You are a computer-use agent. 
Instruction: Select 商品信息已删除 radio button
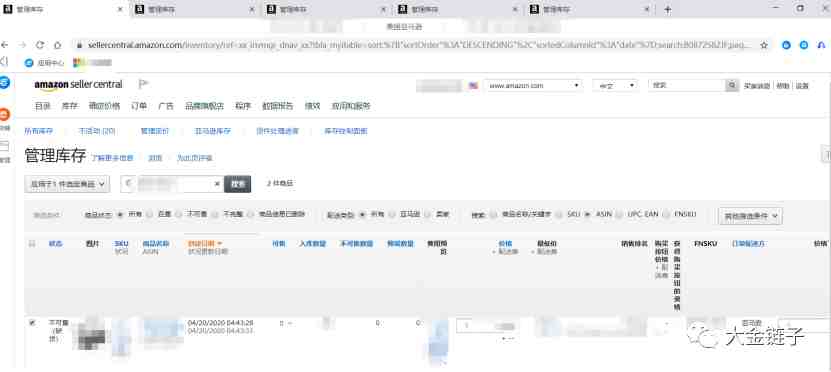pos(250,215)
